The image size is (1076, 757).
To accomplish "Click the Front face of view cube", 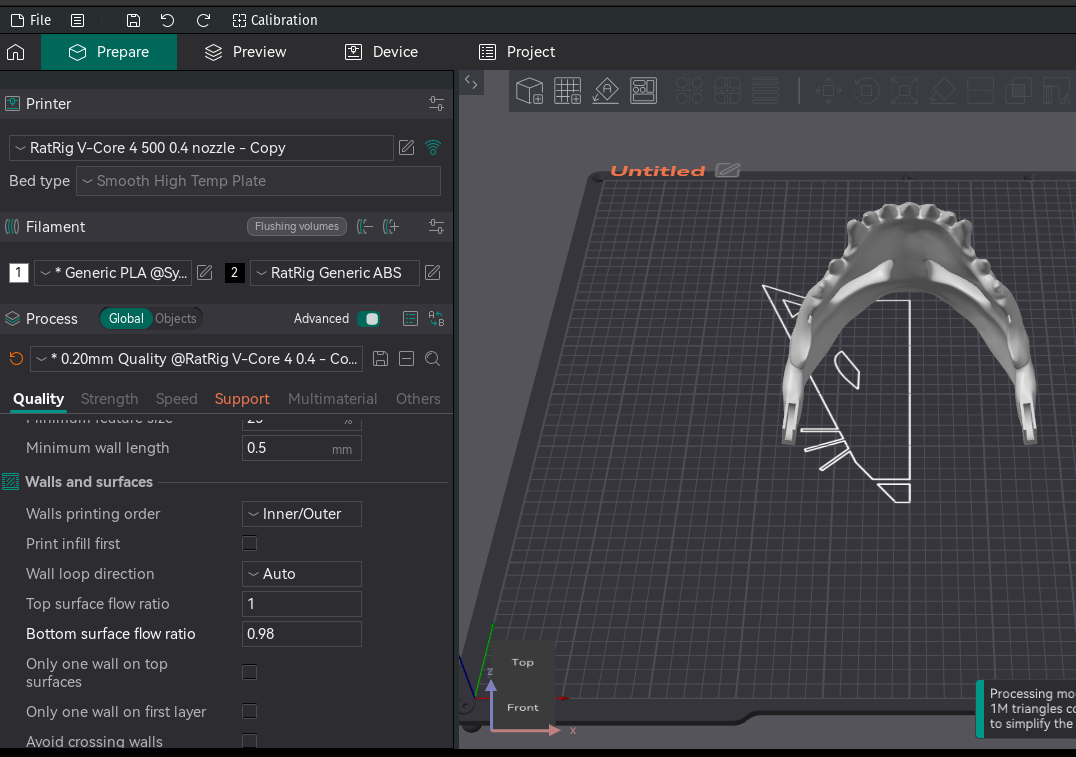I will pos(522,708).
